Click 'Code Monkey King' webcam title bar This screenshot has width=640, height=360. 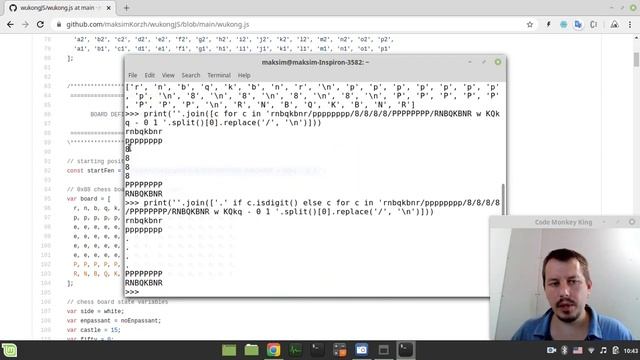pyautogui.click(x=563, y=222)
